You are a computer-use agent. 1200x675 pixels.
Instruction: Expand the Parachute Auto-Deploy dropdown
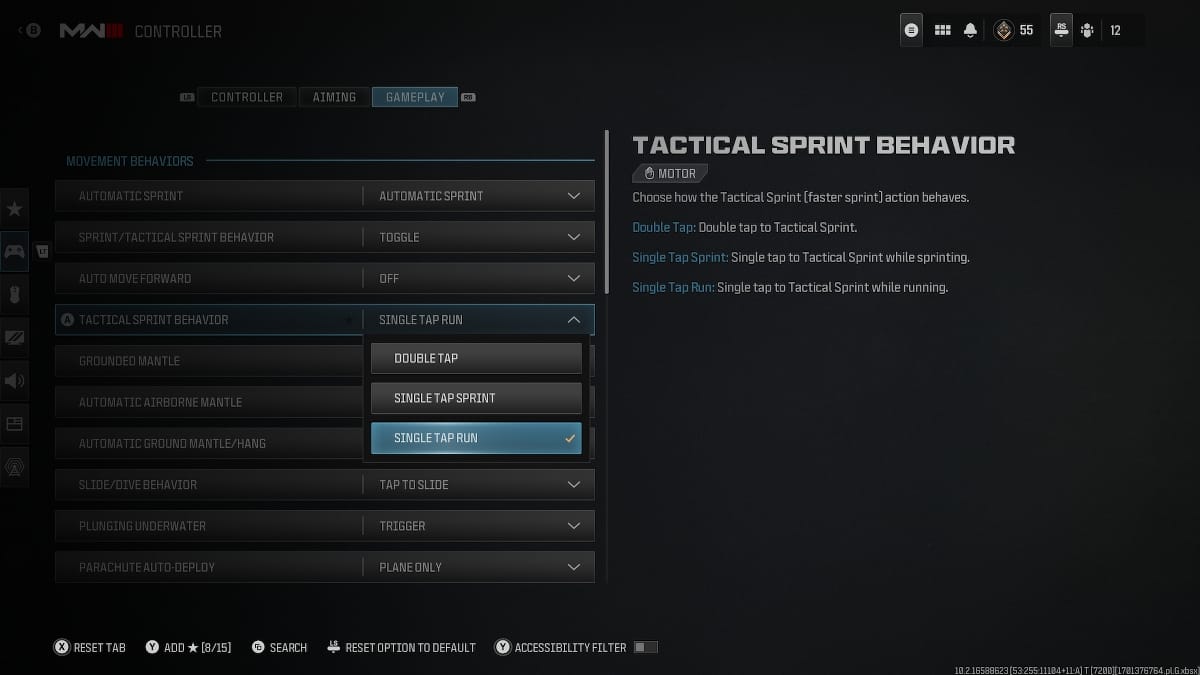pyautogui.click(x=325, y=567)
